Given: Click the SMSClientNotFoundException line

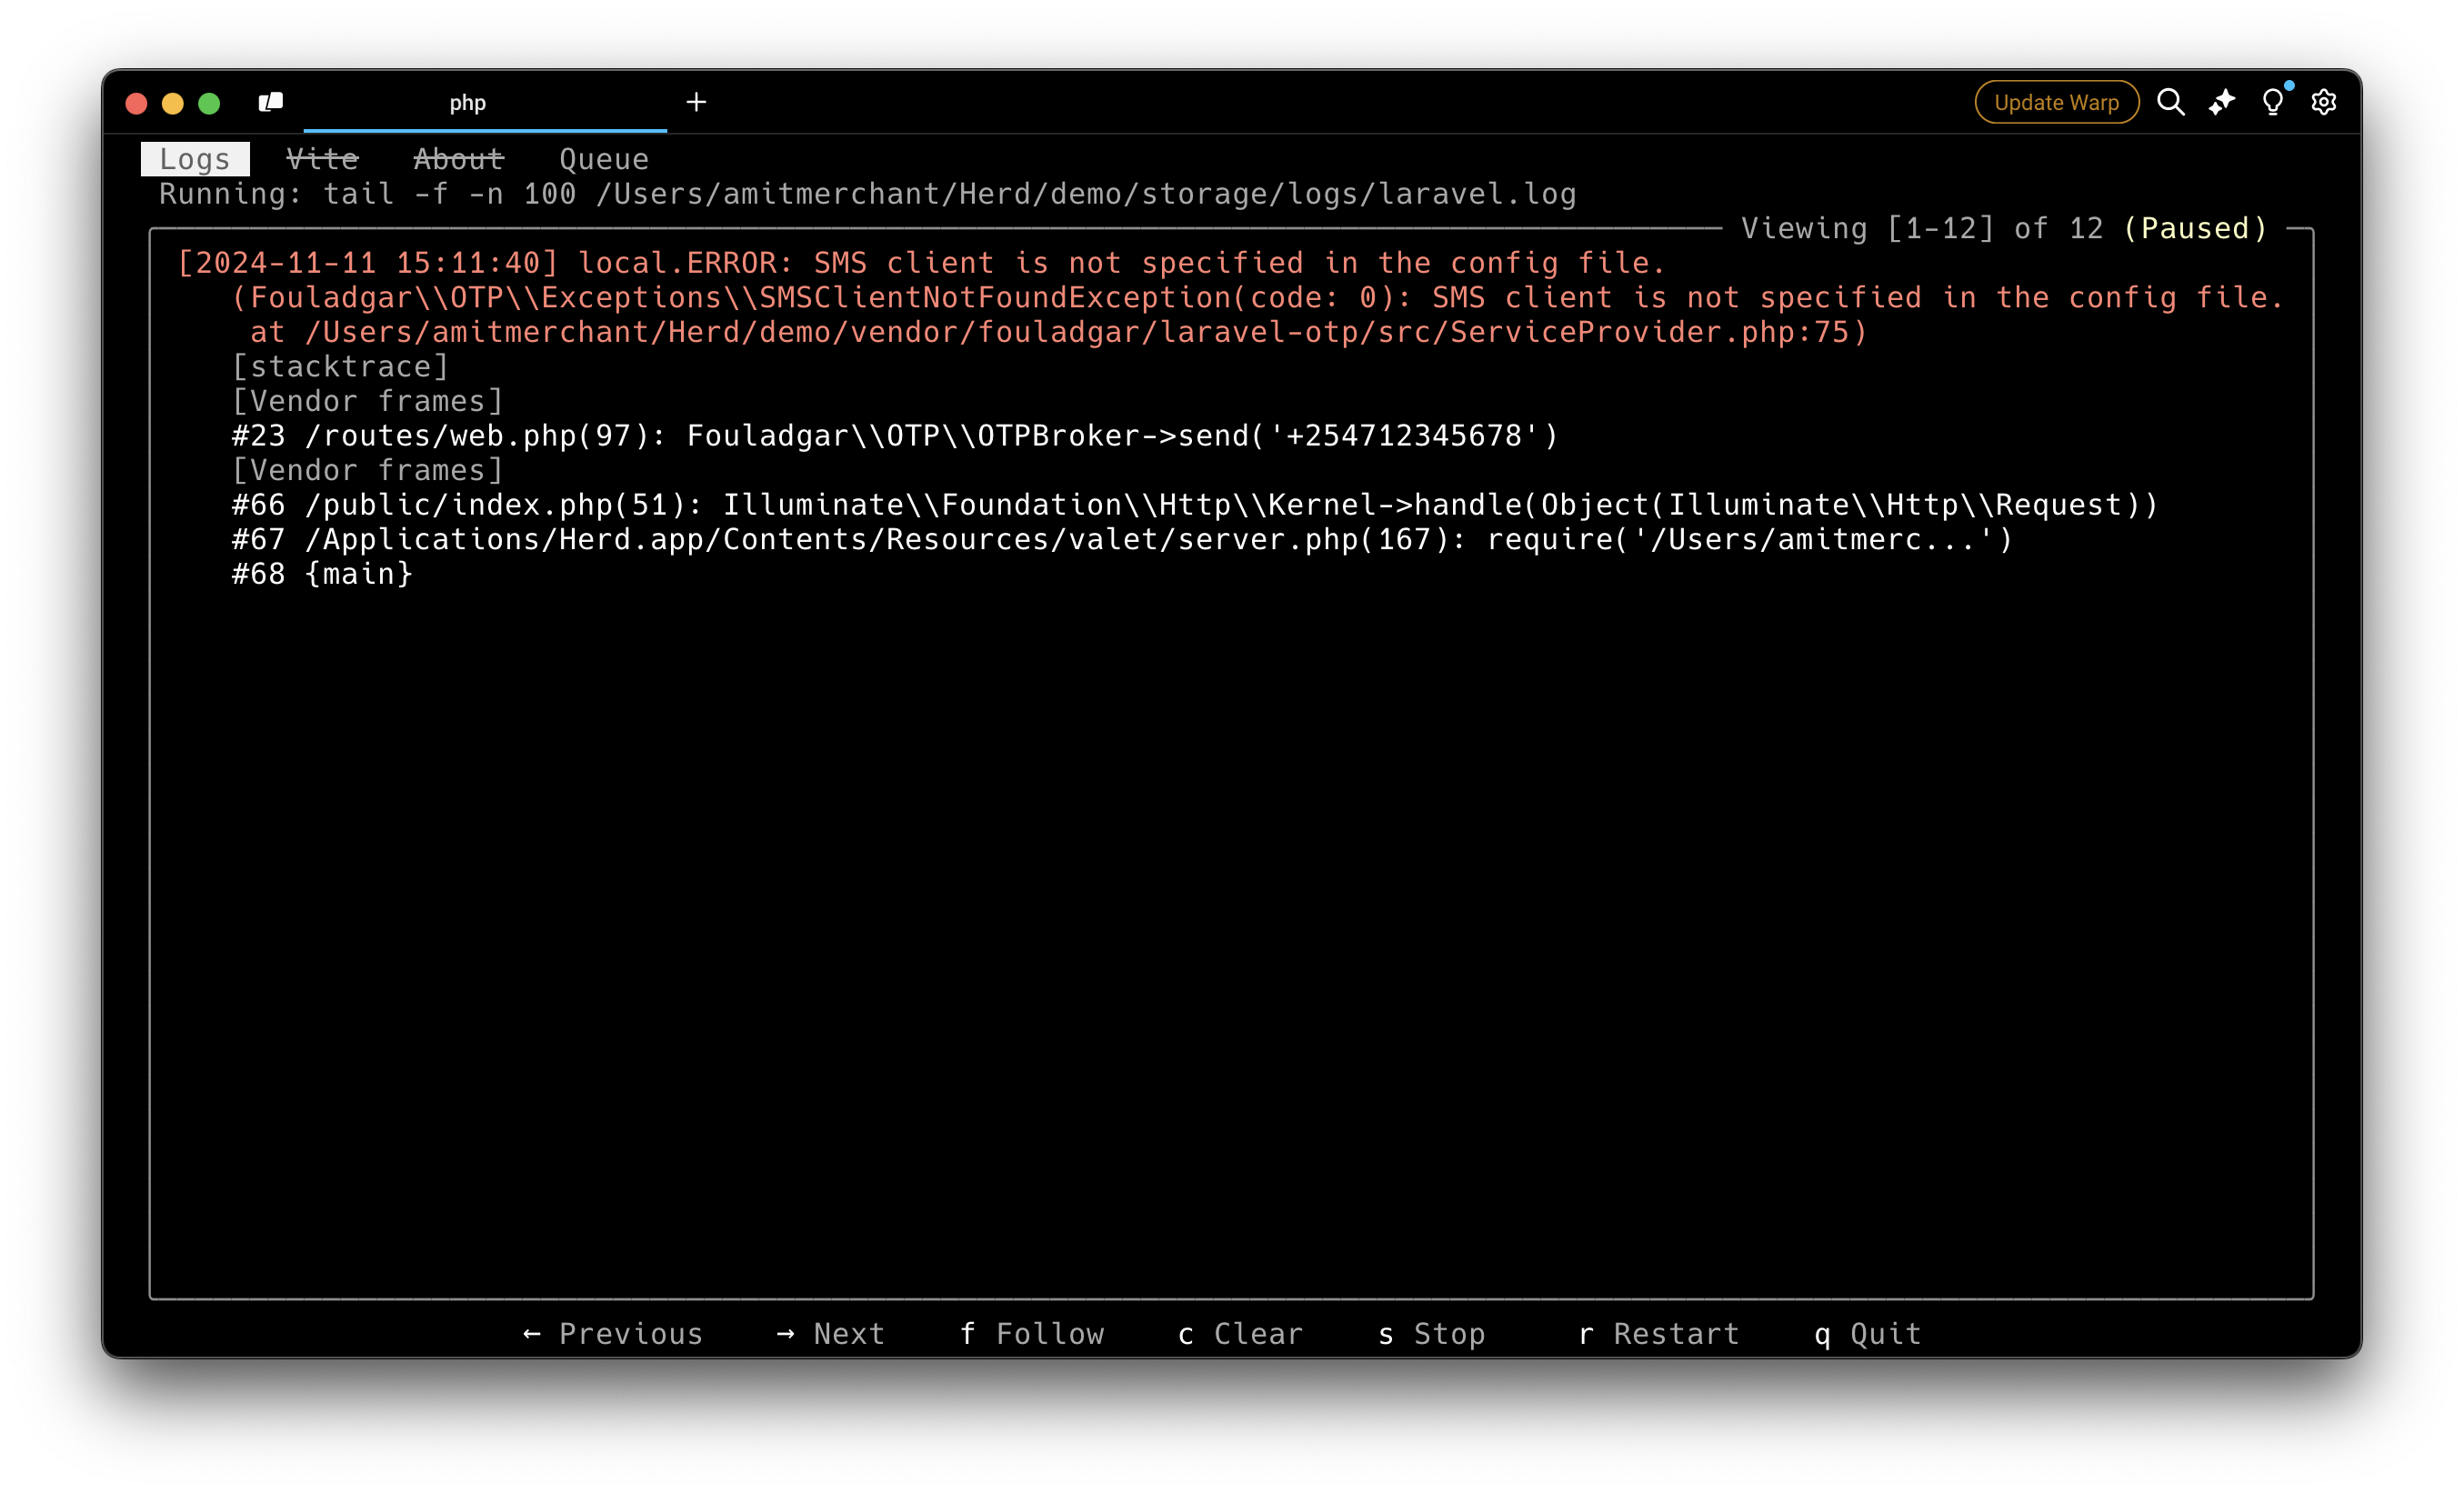Looking at the screenshot, I should click(1258, 298).
